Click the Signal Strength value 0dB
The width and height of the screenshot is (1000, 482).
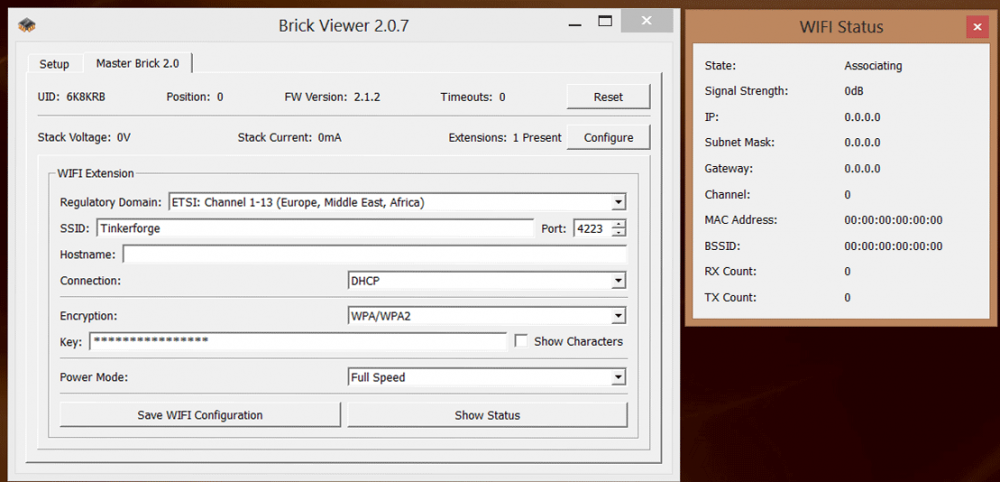[x=854, y=91]
